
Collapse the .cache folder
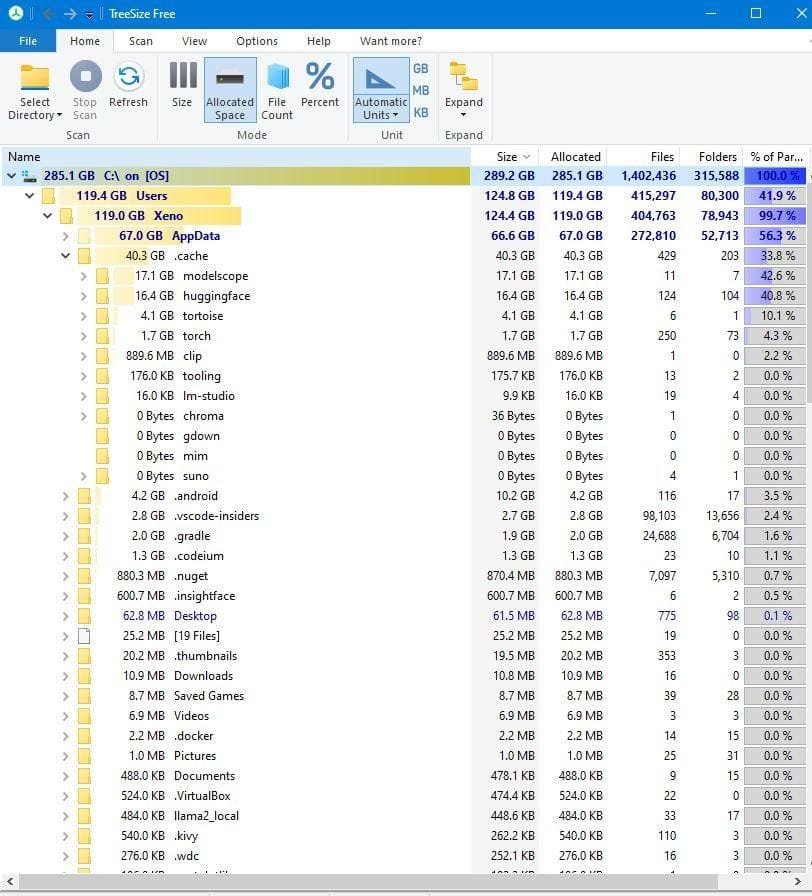(66, 256)
